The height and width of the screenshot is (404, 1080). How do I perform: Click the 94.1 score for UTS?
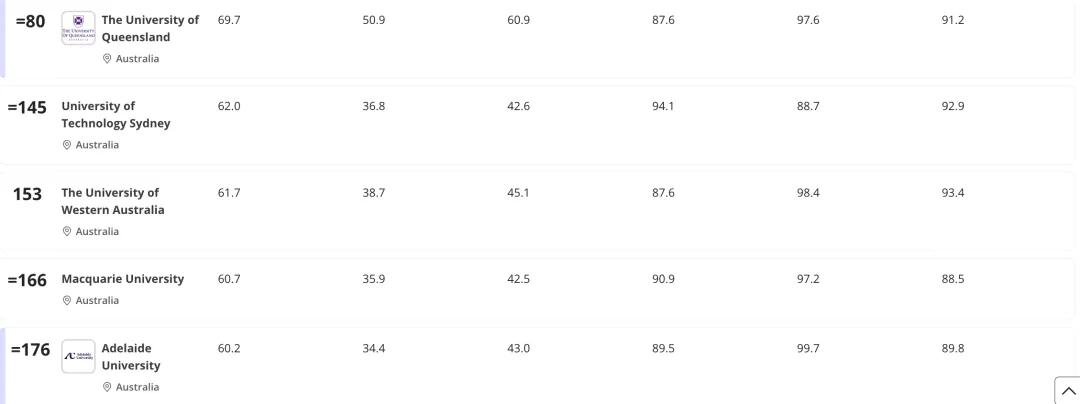663,107
